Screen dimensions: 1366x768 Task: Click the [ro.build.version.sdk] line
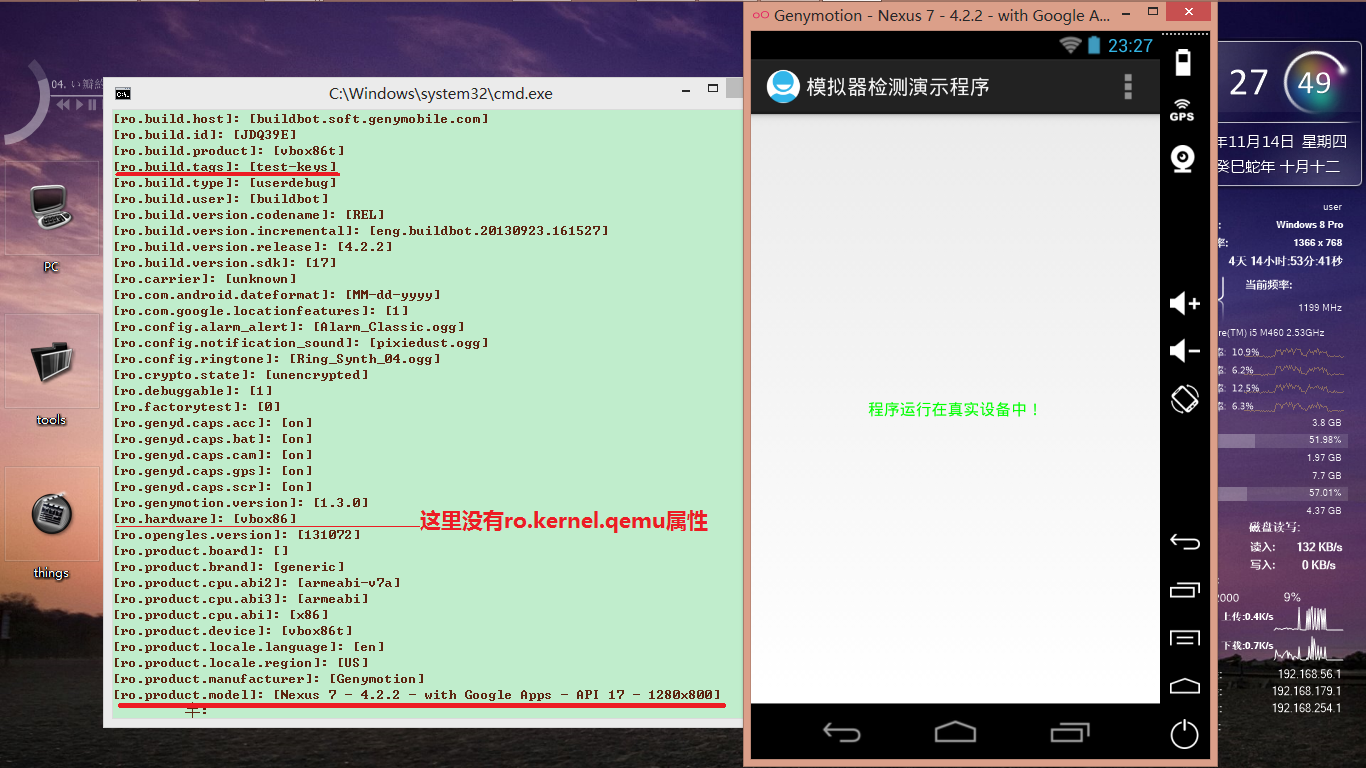pos(225,263)
